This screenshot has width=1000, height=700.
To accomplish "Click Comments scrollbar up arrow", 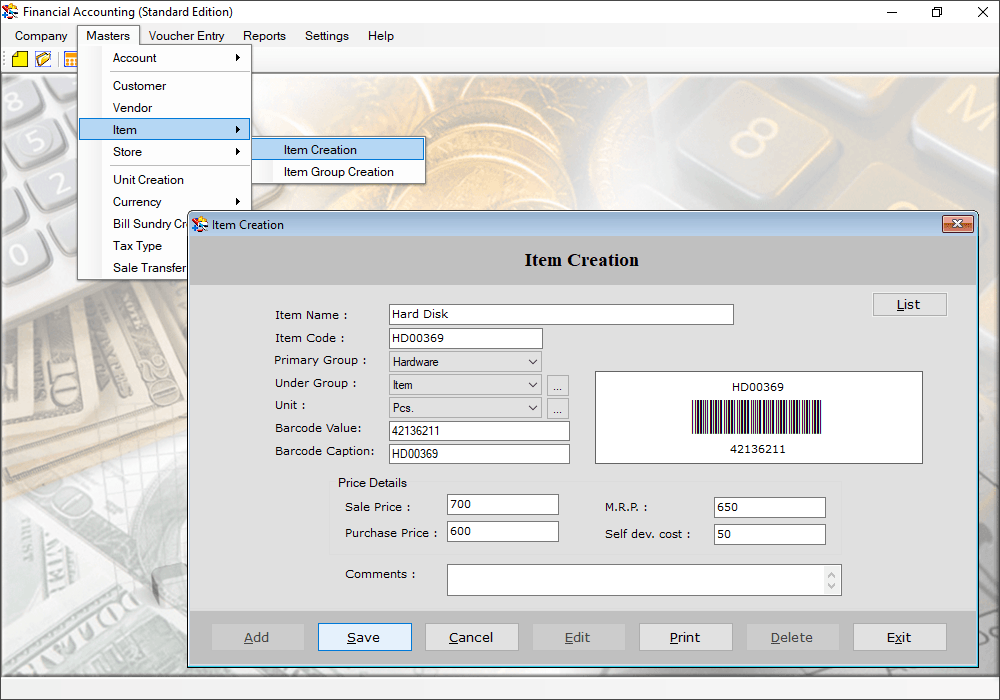I will [x=831, y=574].
